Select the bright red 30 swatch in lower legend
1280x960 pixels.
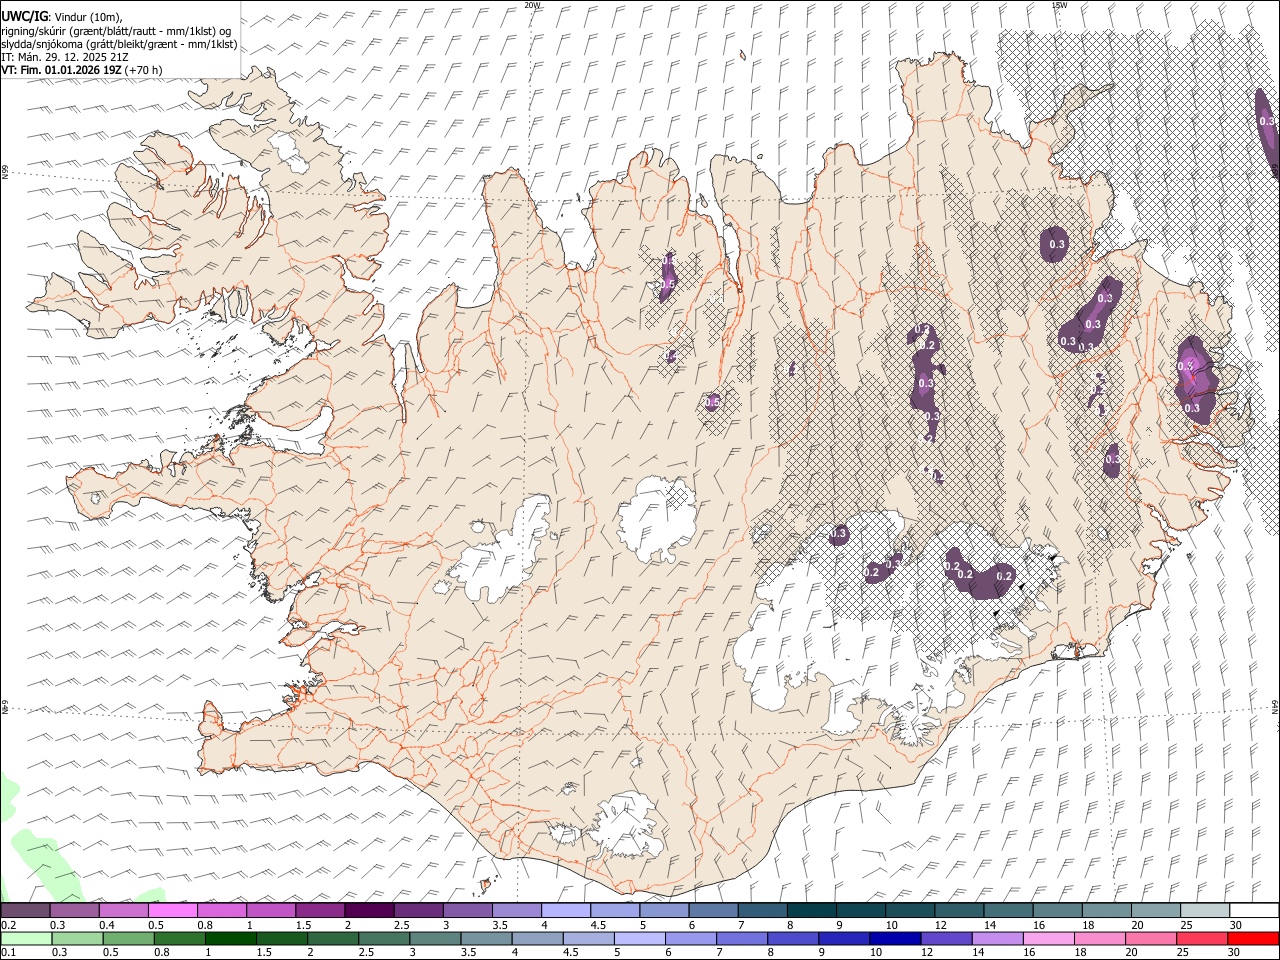[1253, 938]
